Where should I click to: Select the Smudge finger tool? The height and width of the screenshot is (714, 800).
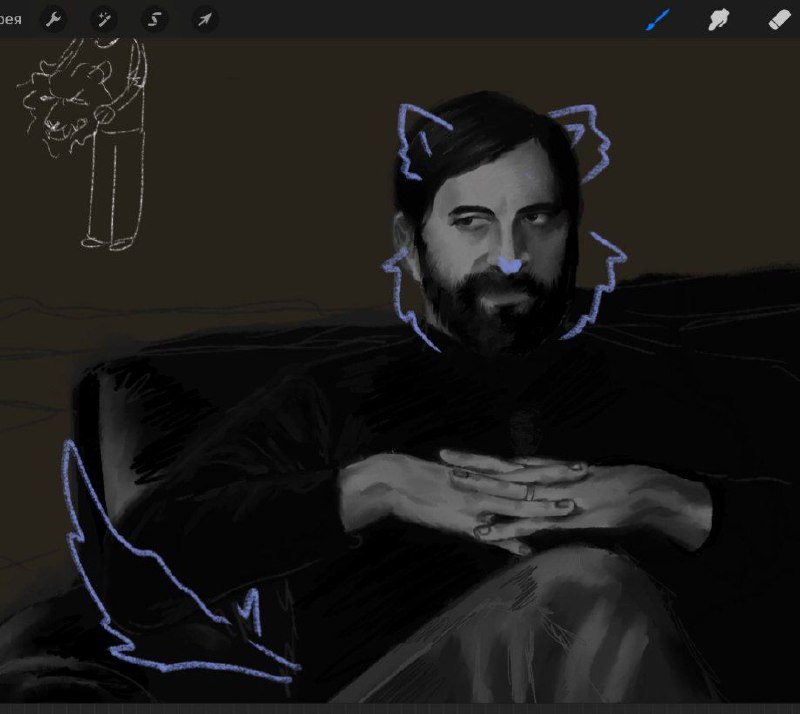point(718,20)
